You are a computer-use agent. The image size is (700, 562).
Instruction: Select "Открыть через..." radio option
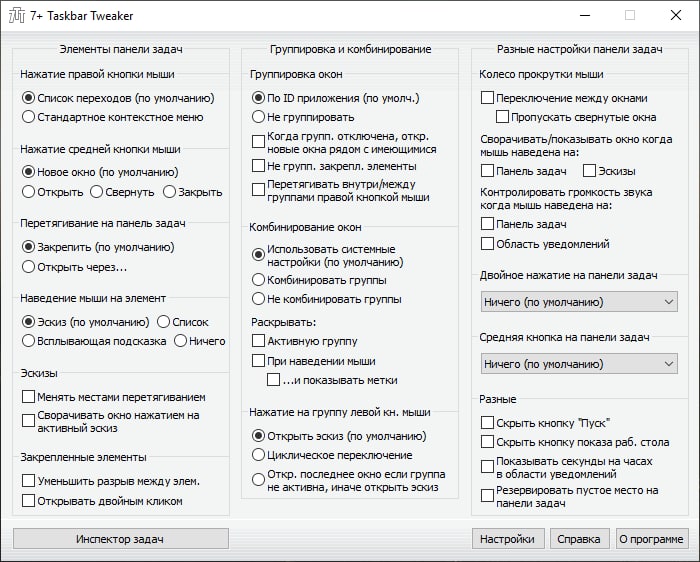(29, 266)
